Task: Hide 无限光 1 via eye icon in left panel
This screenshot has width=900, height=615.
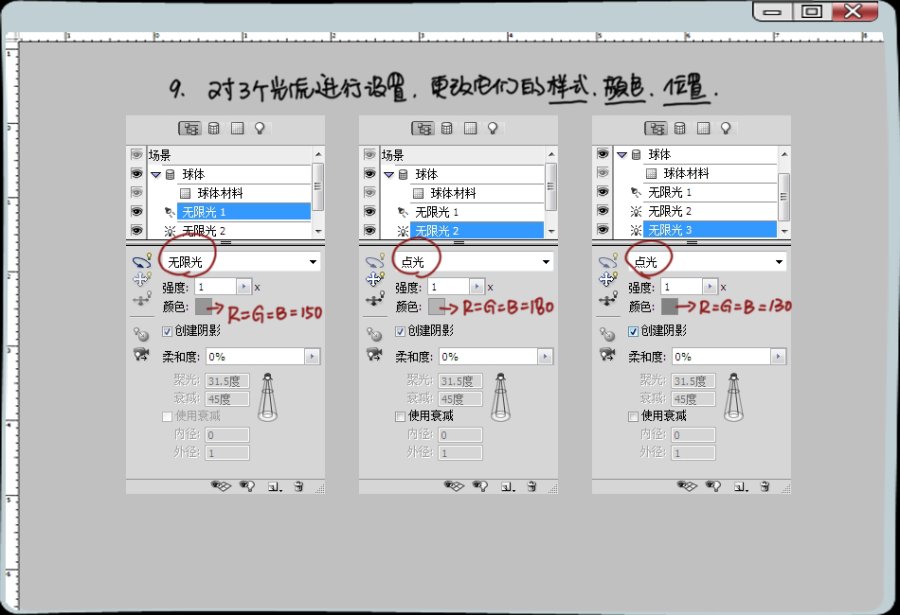Action: coord(136,211)
